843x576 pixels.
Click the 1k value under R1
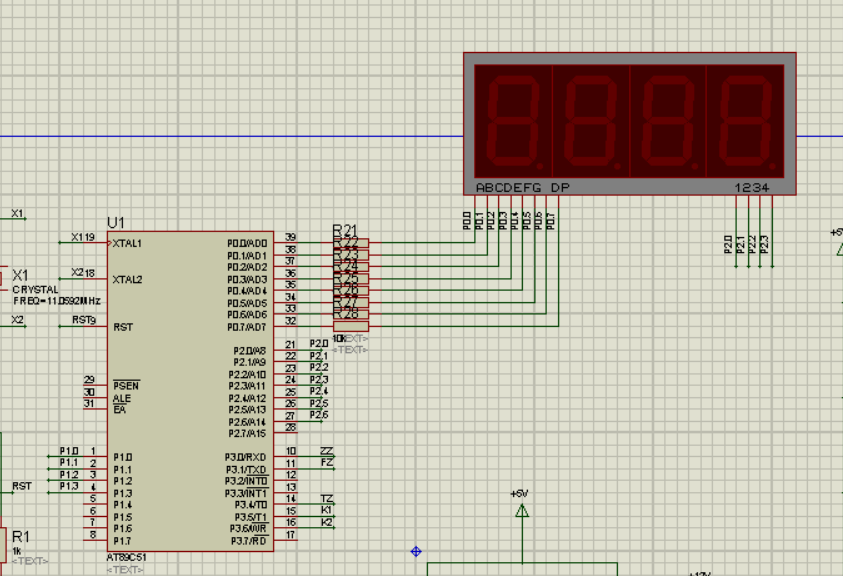pos(17,551)
